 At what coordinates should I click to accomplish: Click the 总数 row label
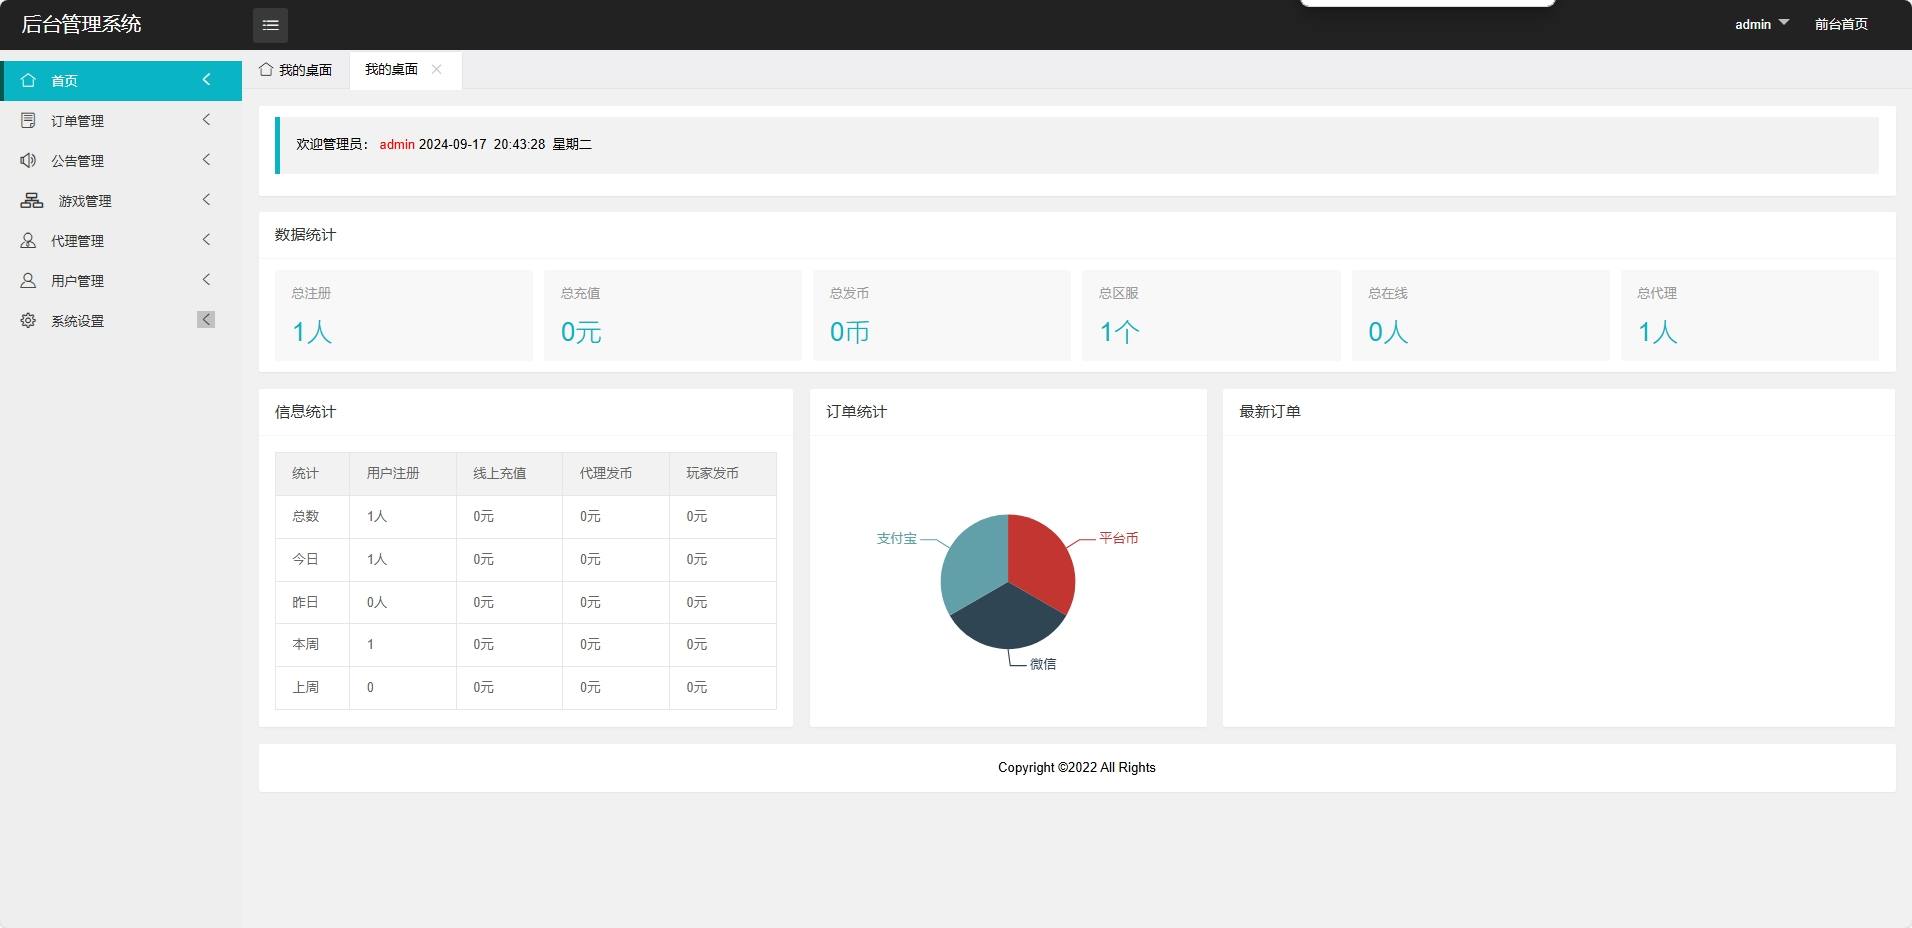click(305, 516)
